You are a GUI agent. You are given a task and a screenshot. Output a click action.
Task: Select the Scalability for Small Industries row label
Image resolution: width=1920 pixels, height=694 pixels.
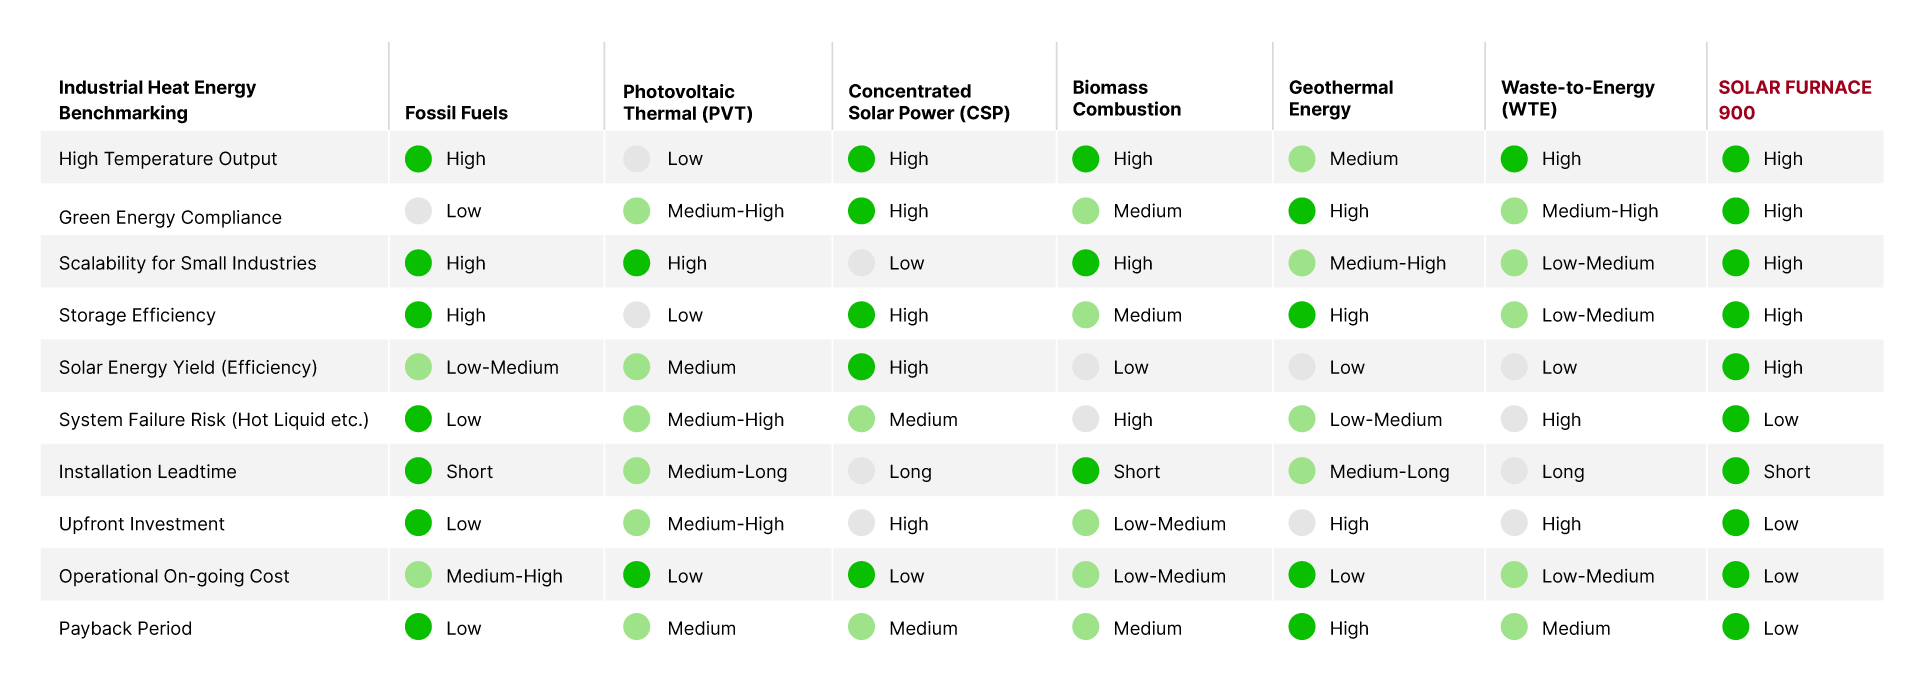187,263
